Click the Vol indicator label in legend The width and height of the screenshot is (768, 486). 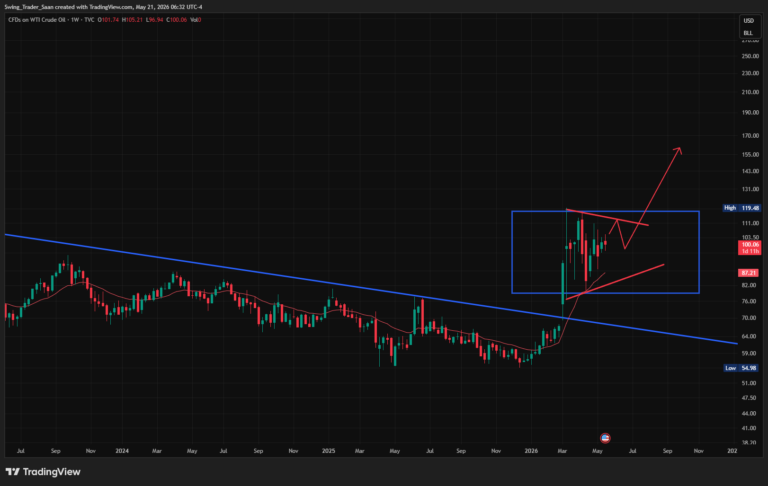[x=195, y=20]
